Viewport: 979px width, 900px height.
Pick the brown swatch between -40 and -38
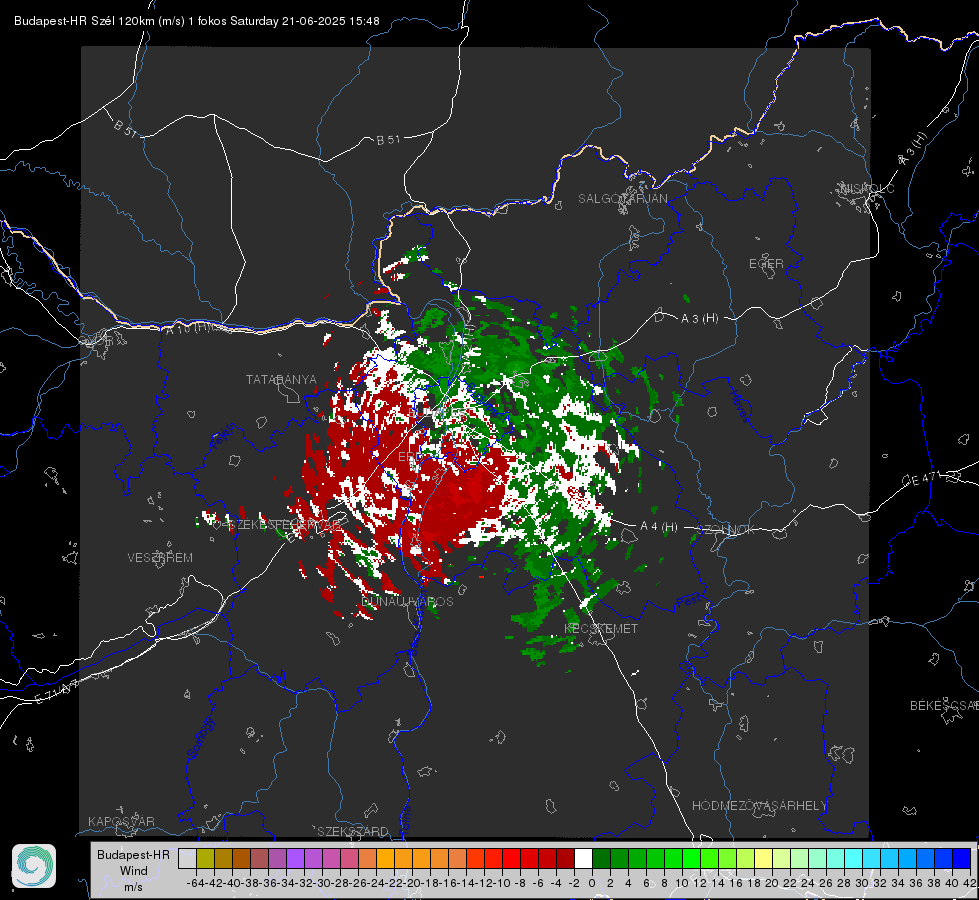(x=241, y=858)
